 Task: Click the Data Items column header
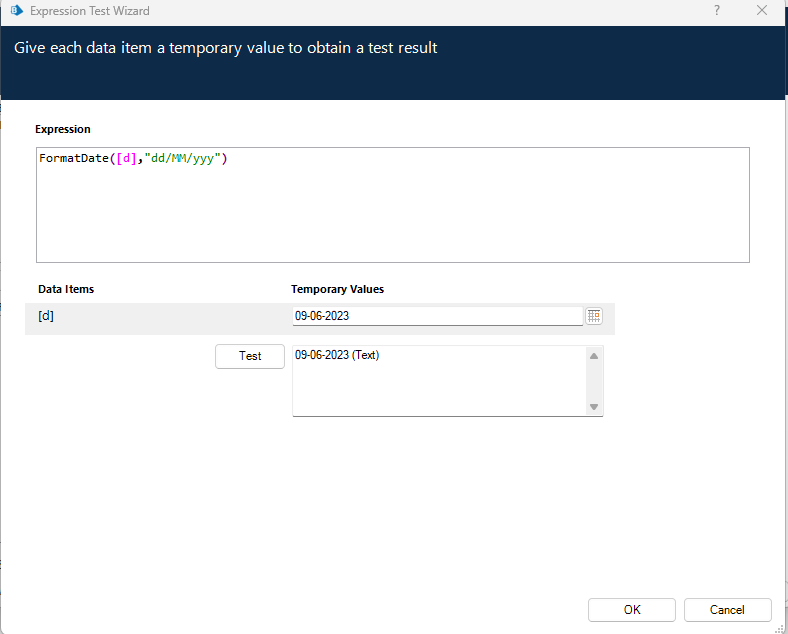[66, 289]
